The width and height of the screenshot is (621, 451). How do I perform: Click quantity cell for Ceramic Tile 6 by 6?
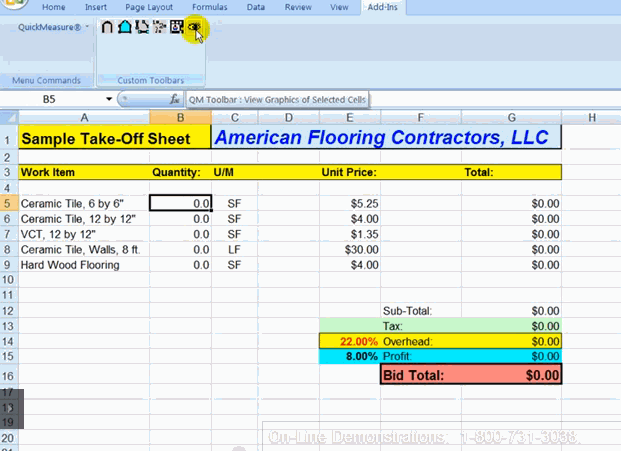click(x=180, y=203)
